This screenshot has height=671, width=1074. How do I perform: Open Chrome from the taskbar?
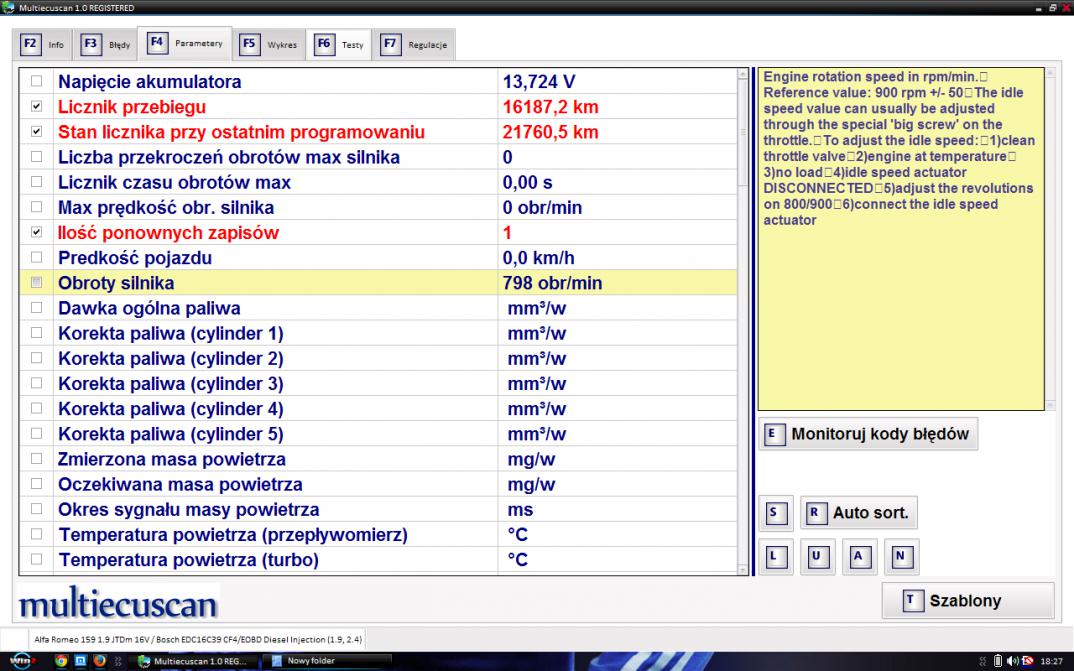point(62,661)
